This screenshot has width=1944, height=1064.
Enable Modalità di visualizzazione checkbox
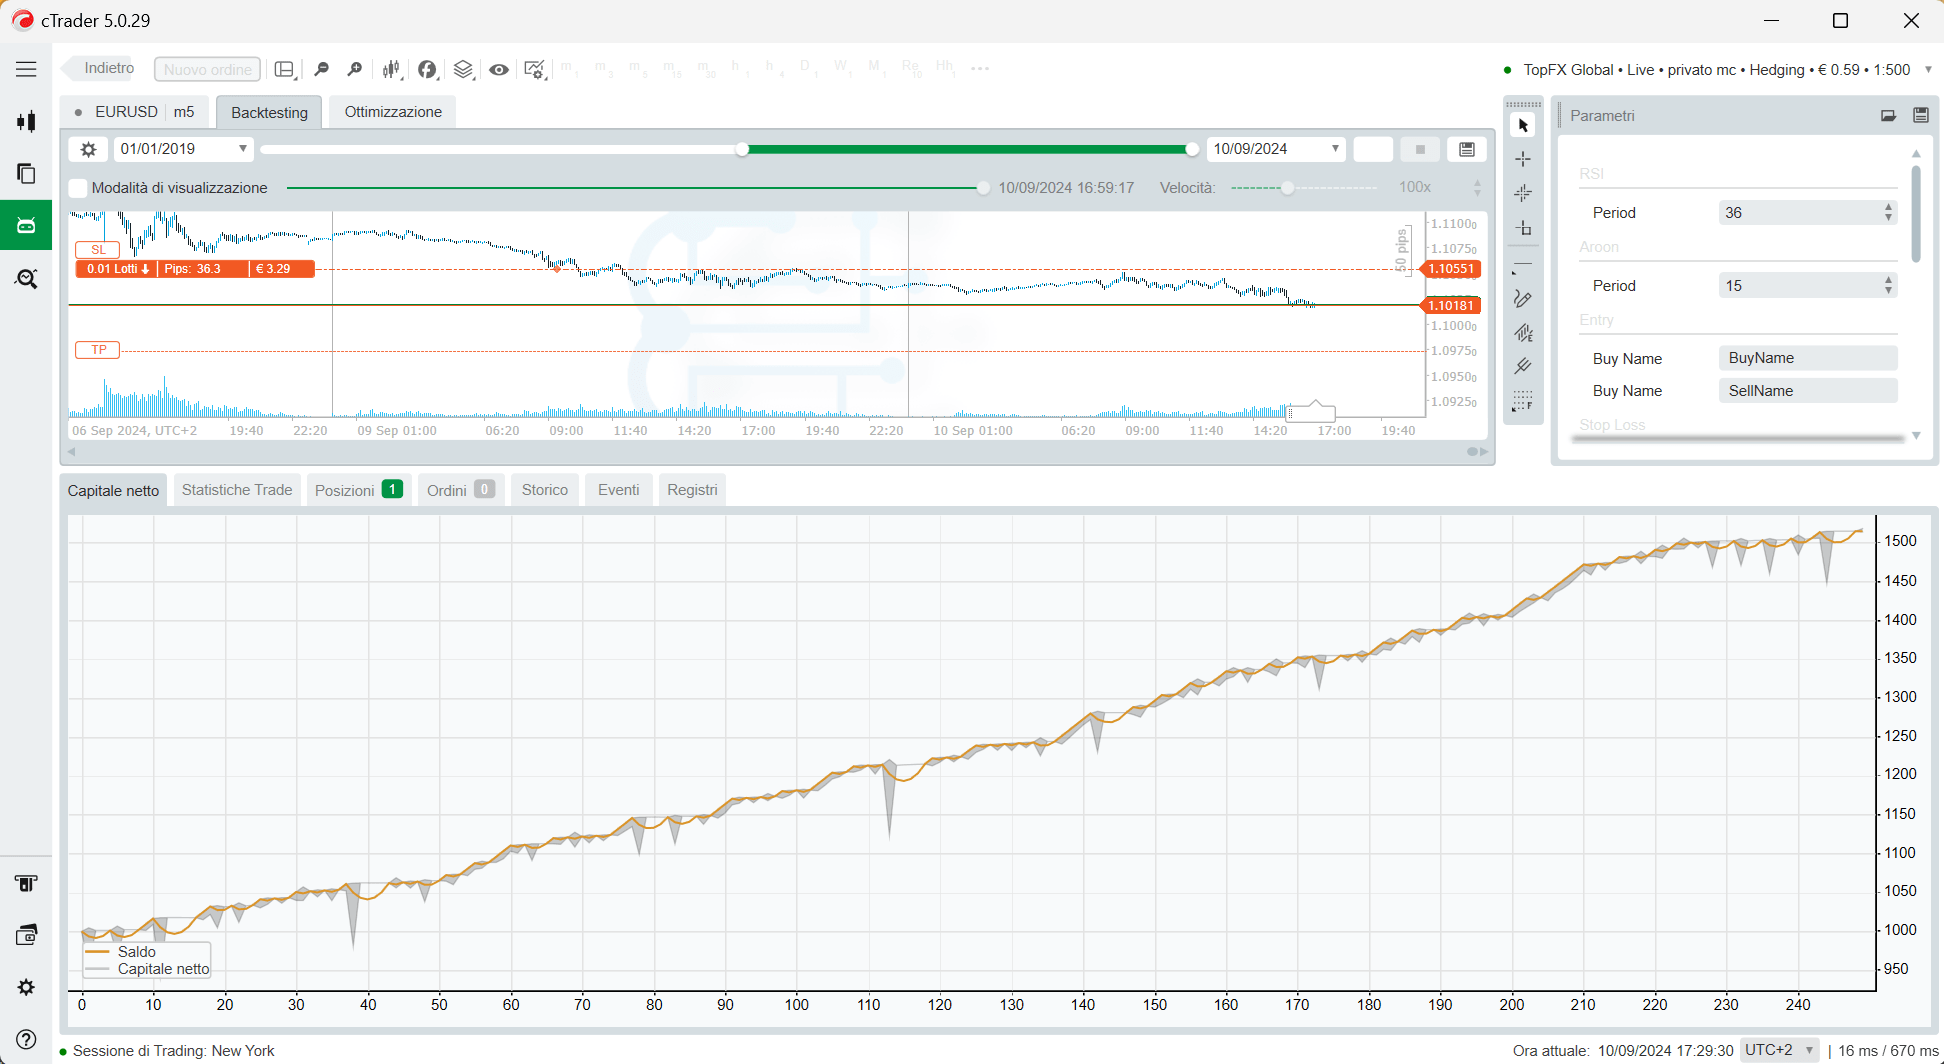point(78,188)
